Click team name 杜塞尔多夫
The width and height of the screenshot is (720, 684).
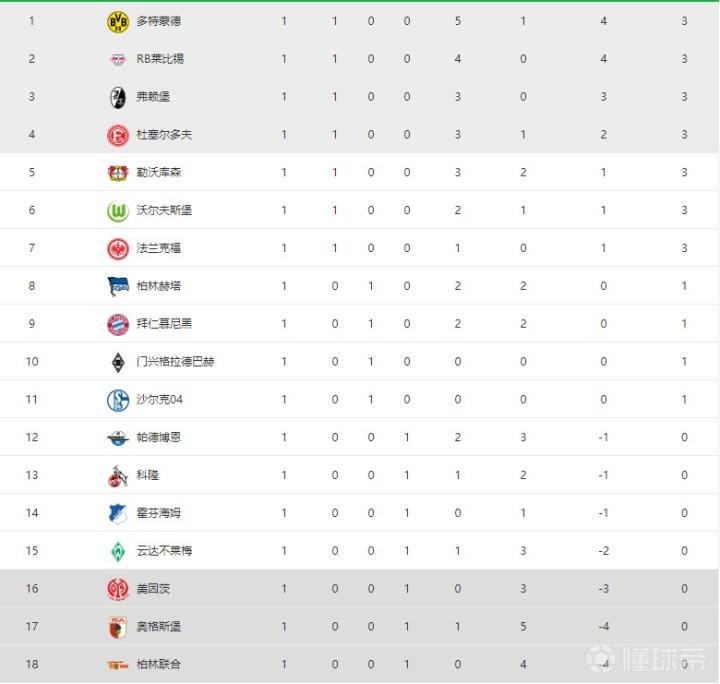point(164,135)
